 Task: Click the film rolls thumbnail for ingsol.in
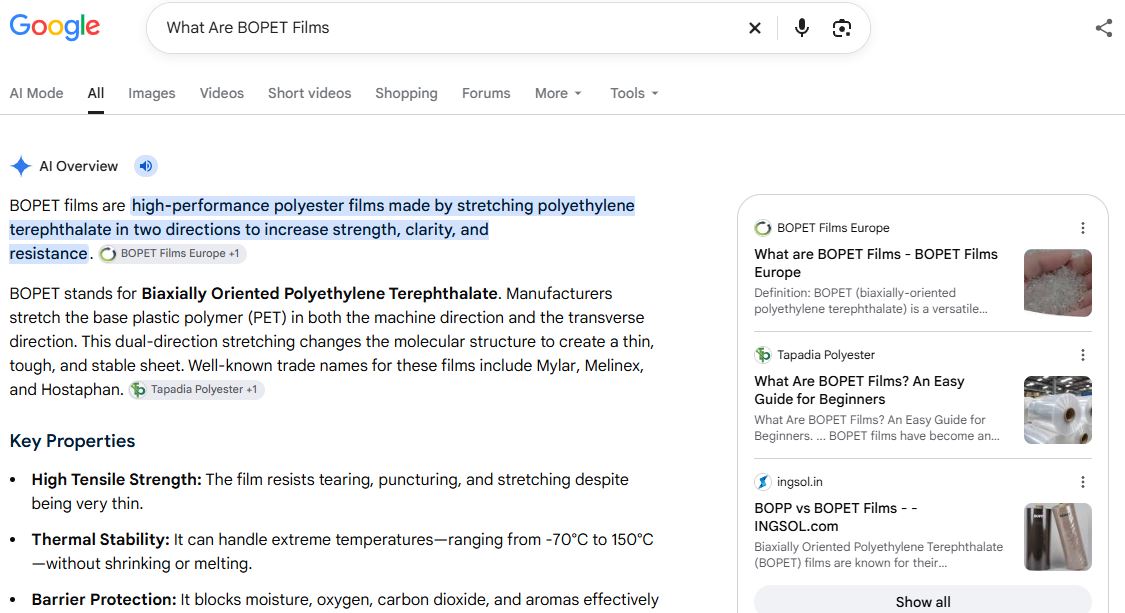(1058, 537)
